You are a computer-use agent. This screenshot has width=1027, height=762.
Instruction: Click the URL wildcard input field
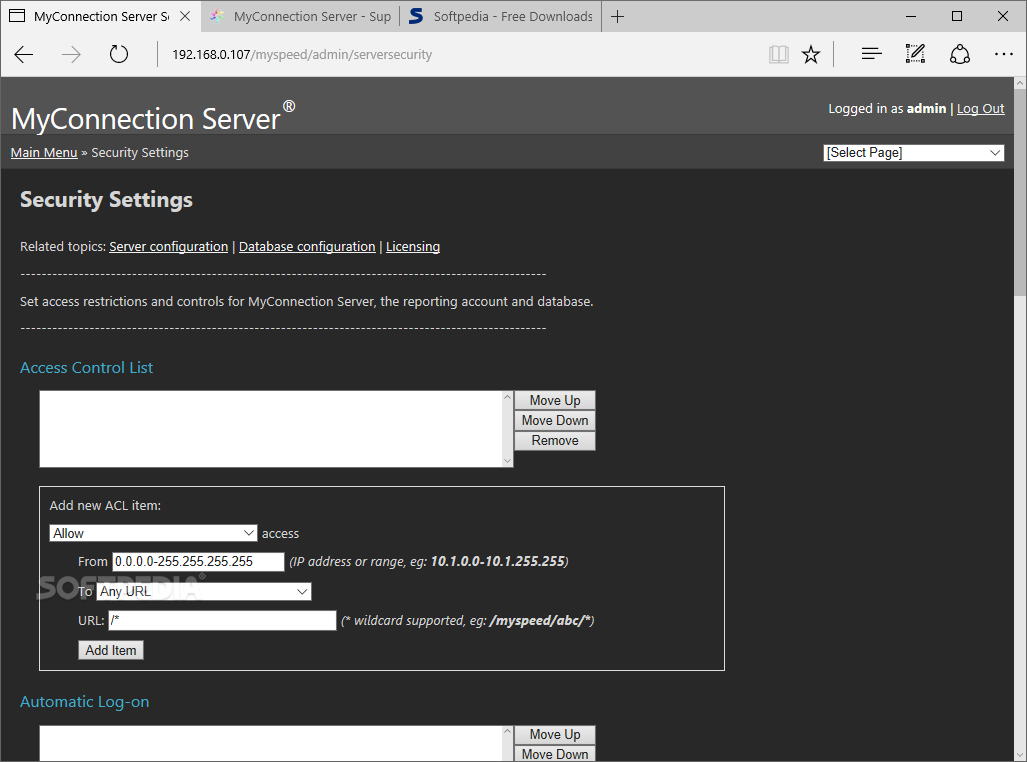coord(222,620)
